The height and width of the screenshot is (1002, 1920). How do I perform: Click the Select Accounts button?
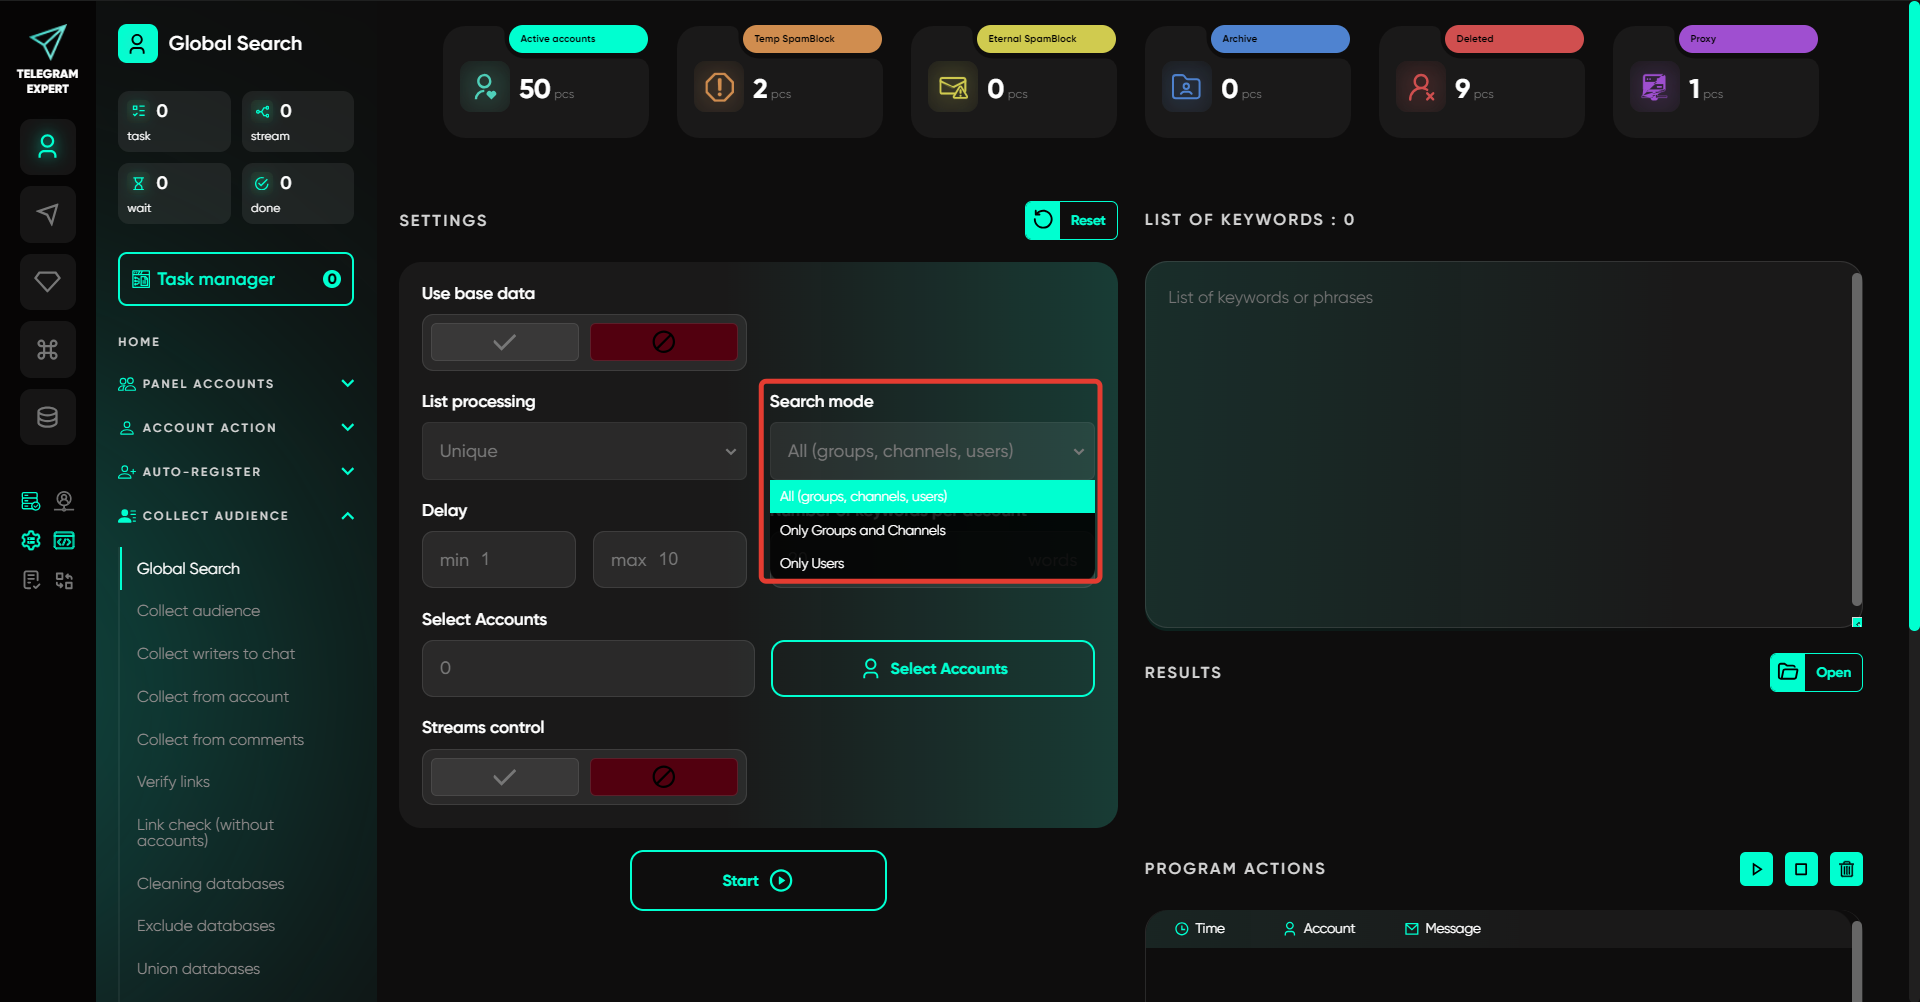point(932,668)
